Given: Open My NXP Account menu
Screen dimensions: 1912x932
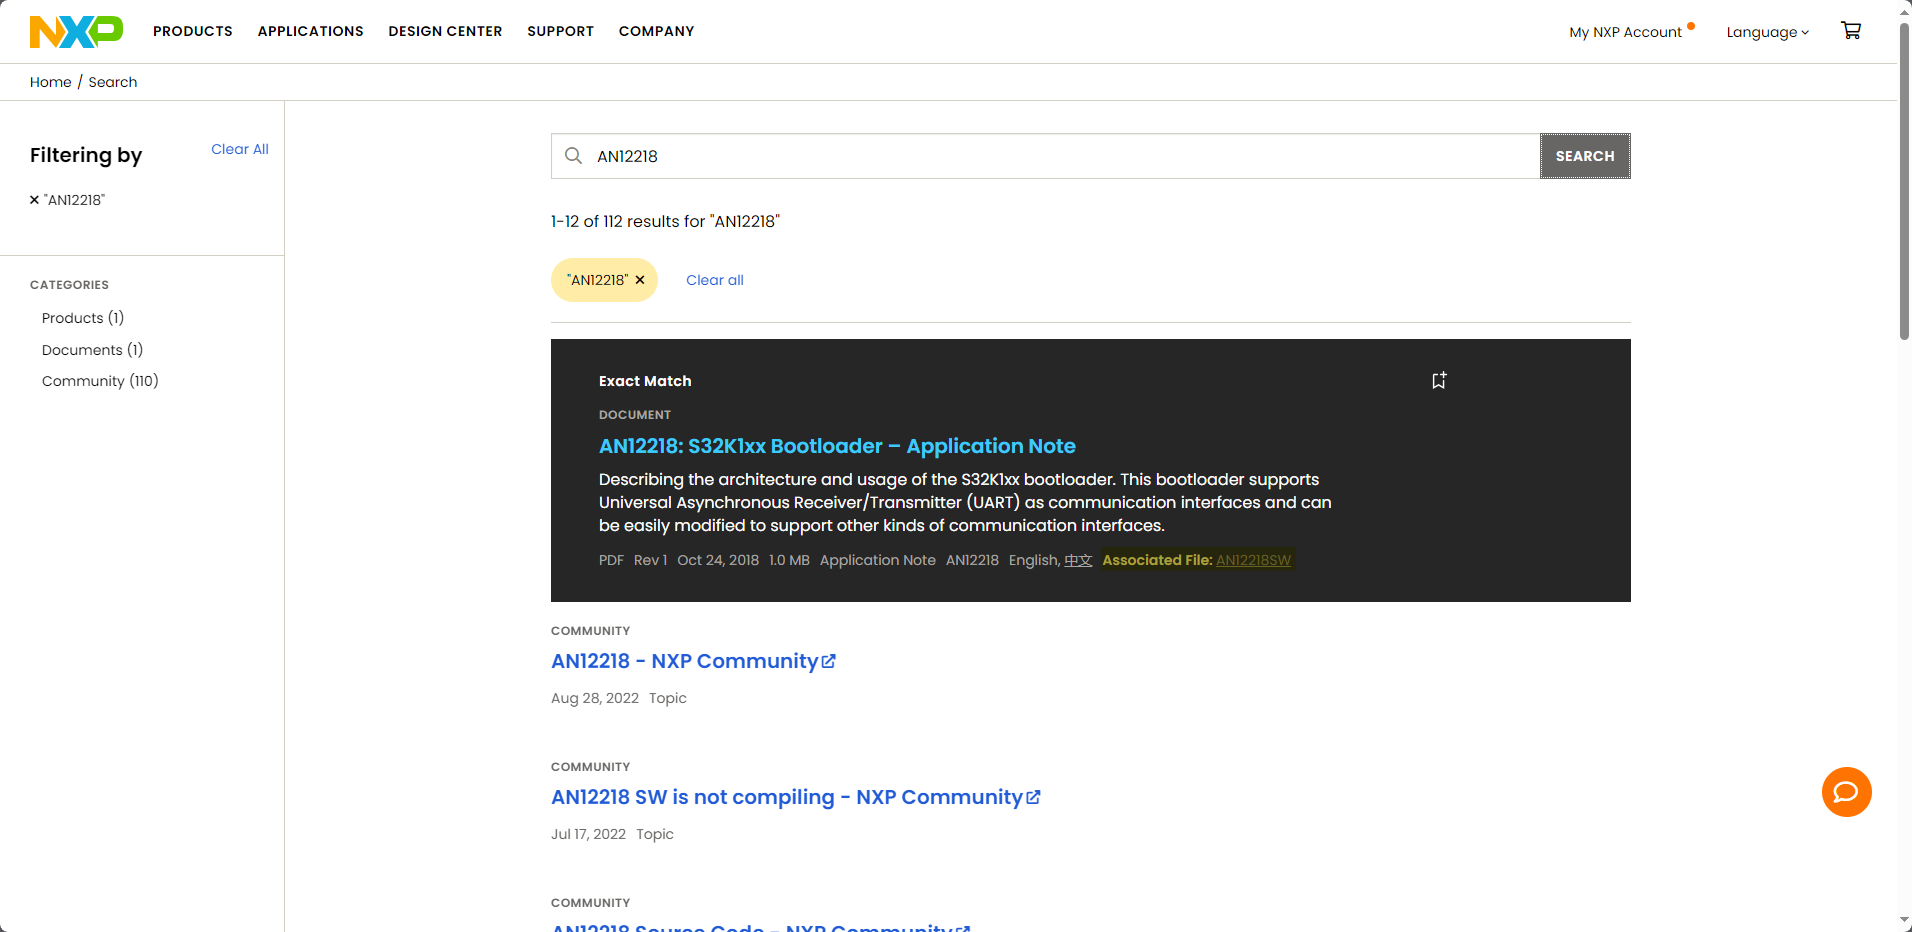Looking at the screenshot, I should tap(1625, 32).
